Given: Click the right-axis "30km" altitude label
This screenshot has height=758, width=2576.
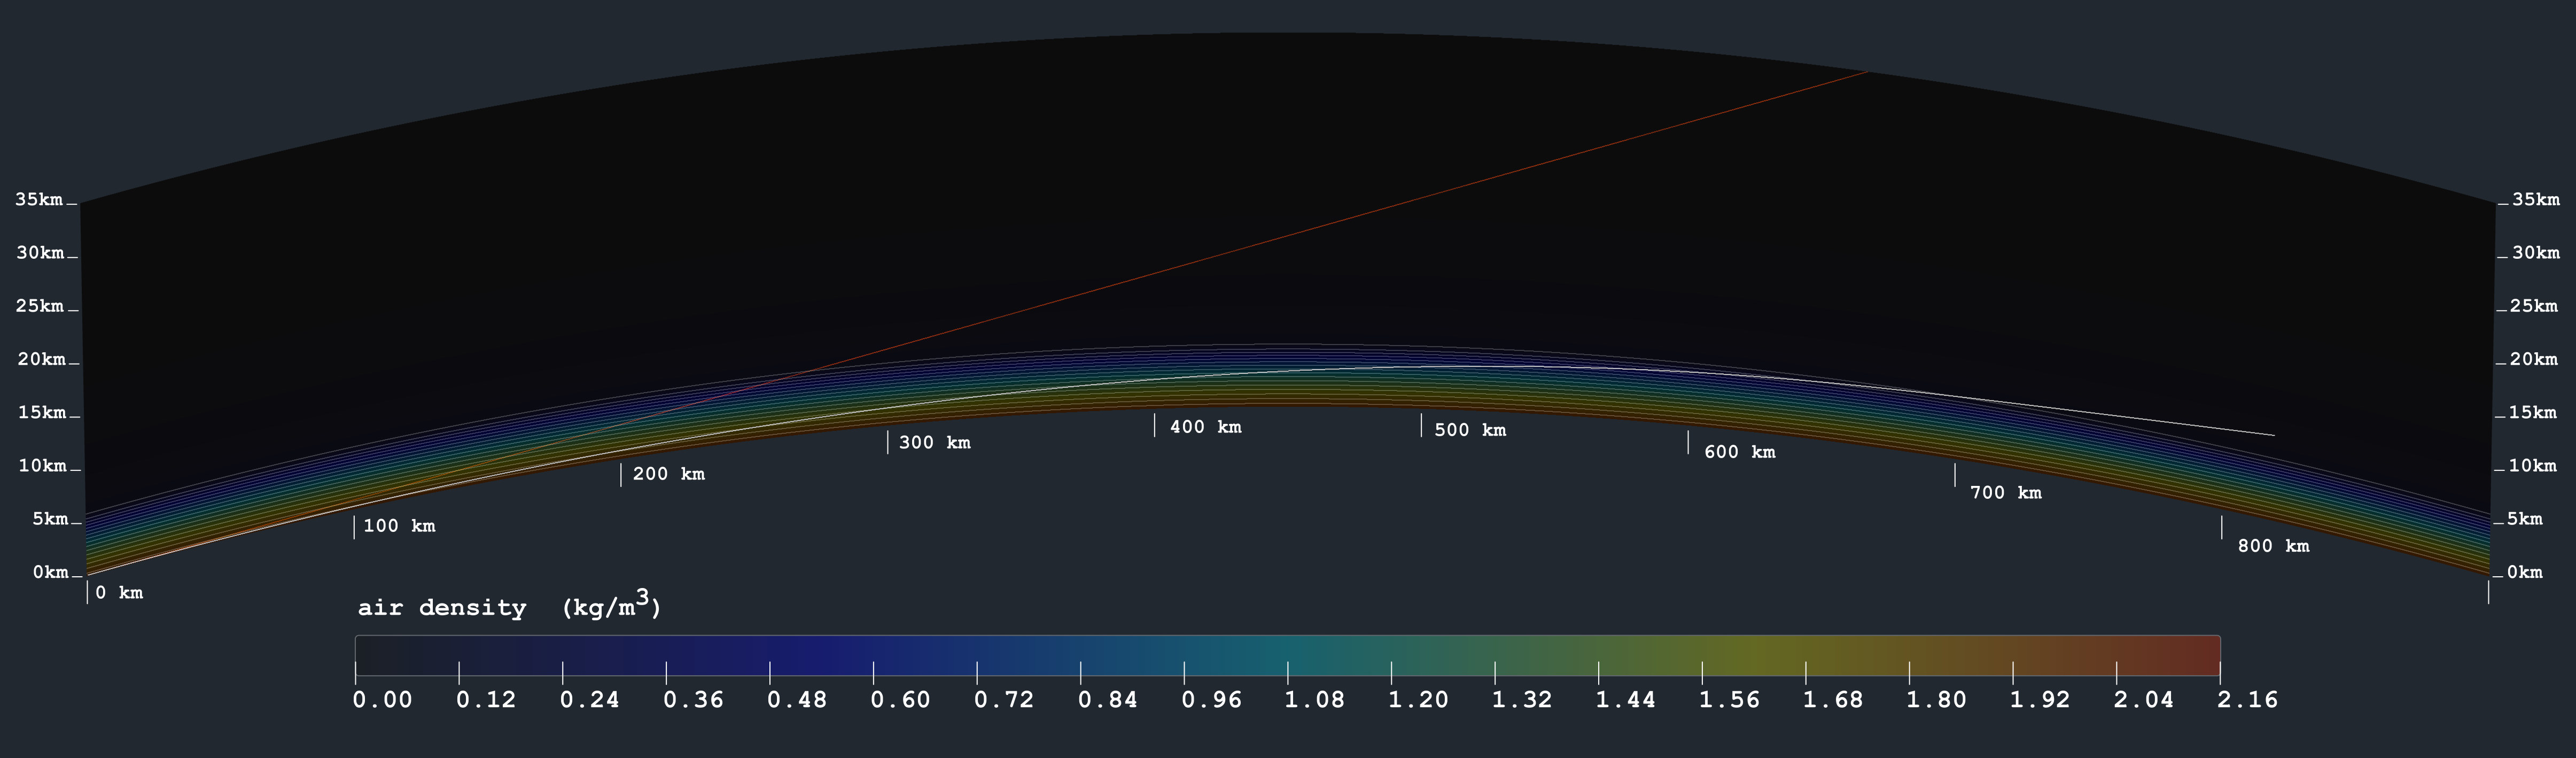Looking at the screenshot, I should click(x=2536, y=253).
